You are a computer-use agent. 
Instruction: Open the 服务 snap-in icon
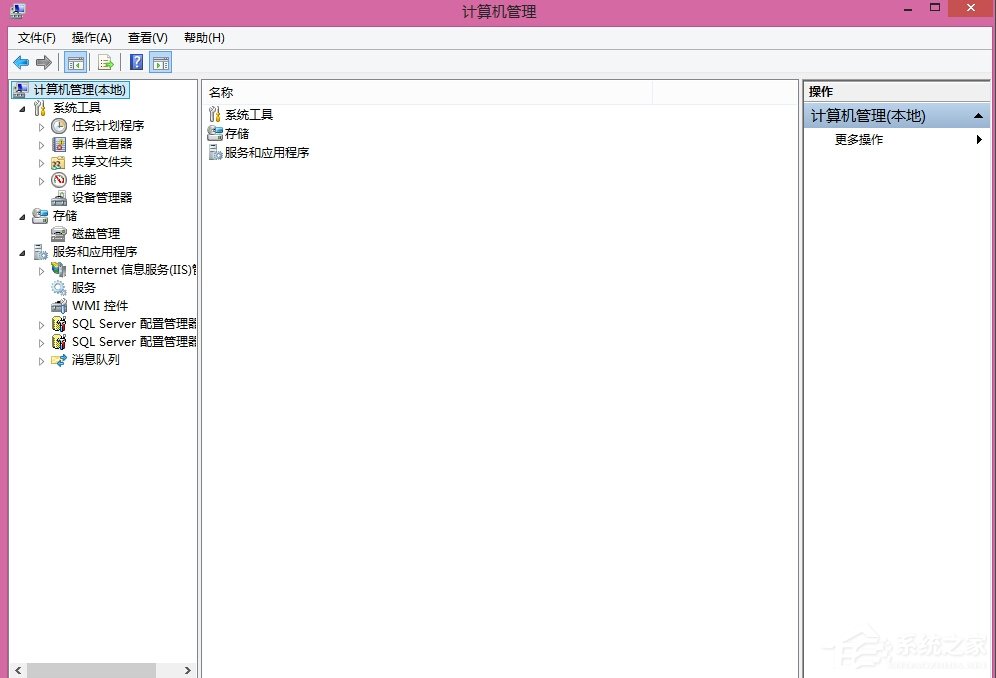[57, 287]
